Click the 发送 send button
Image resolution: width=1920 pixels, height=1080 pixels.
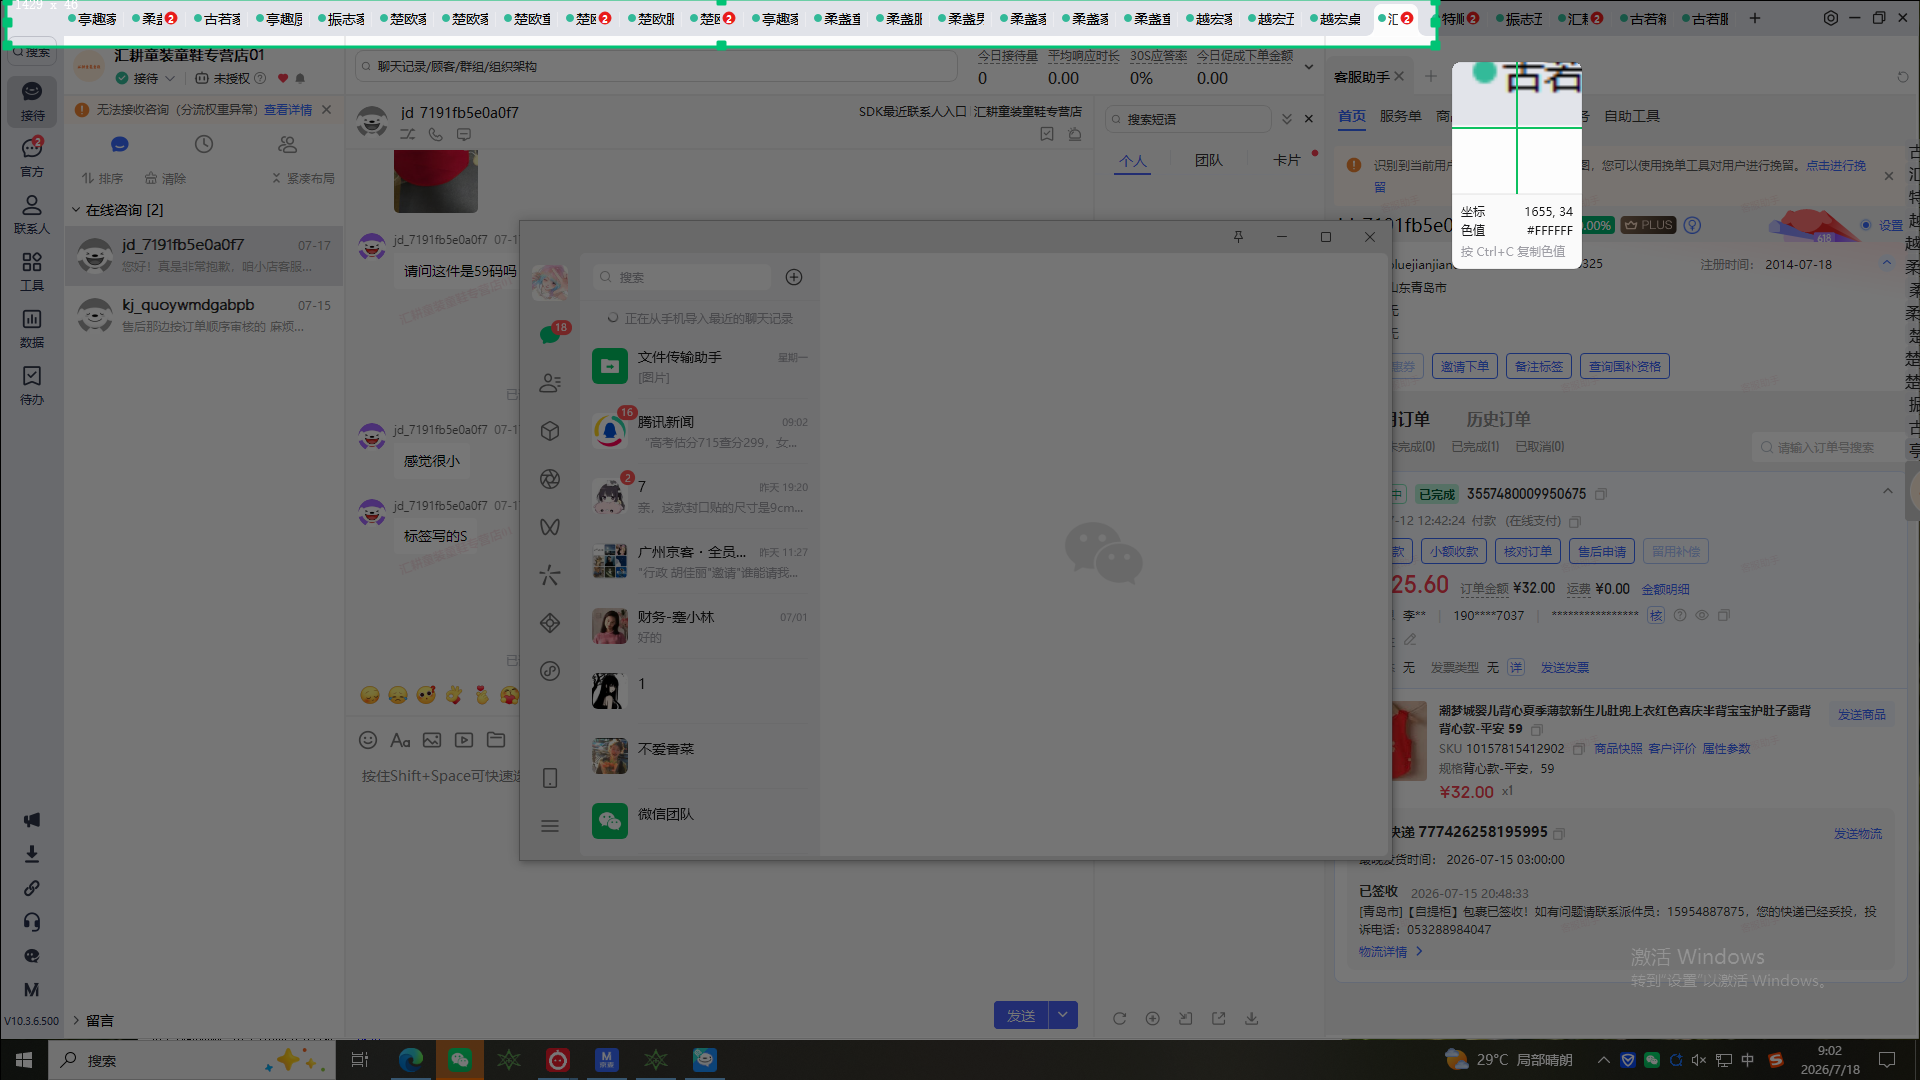pos(1021,1015)
